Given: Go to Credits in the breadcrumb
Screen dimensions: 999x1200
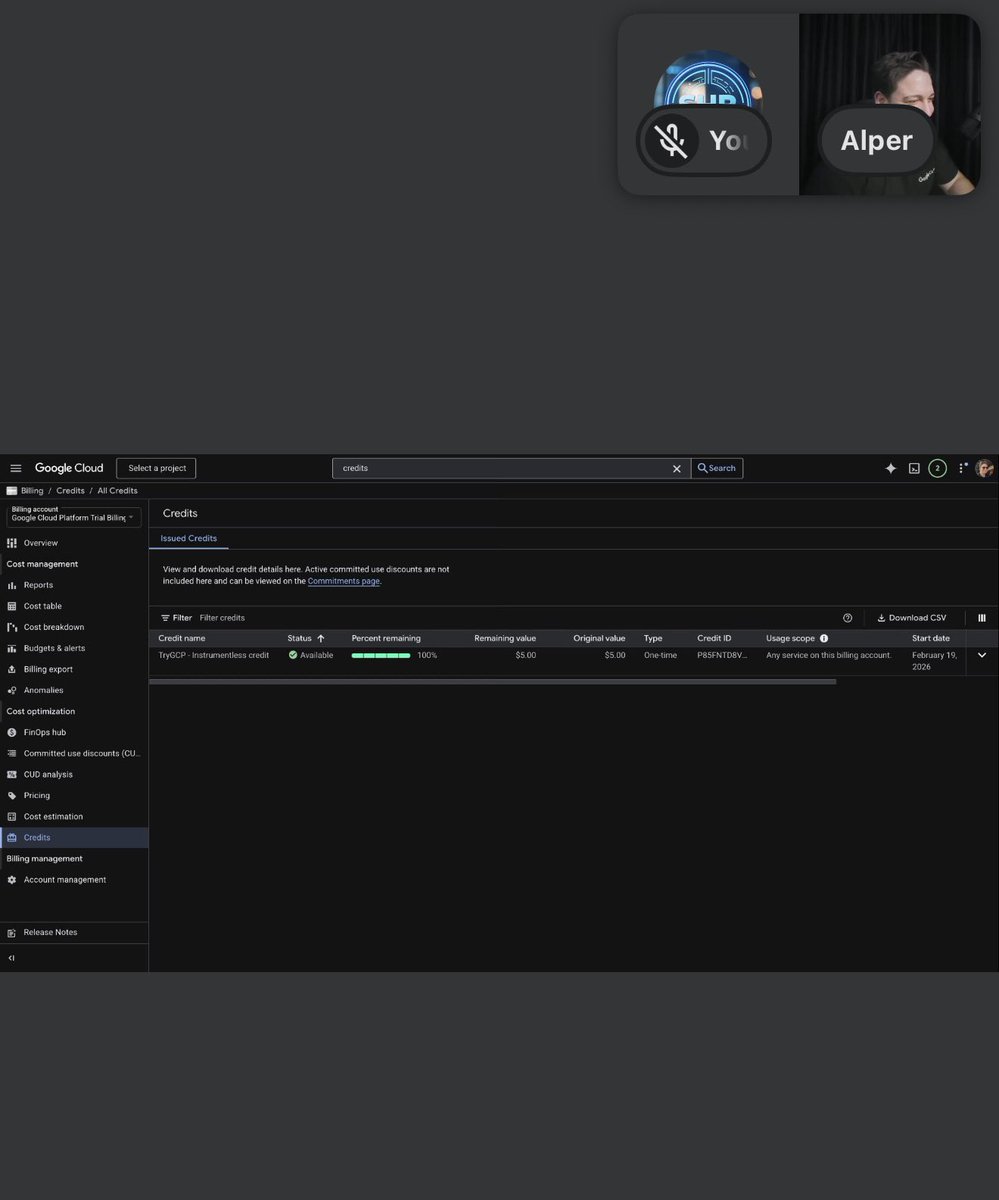Looking at the screenshot, I should coord(70,491).
